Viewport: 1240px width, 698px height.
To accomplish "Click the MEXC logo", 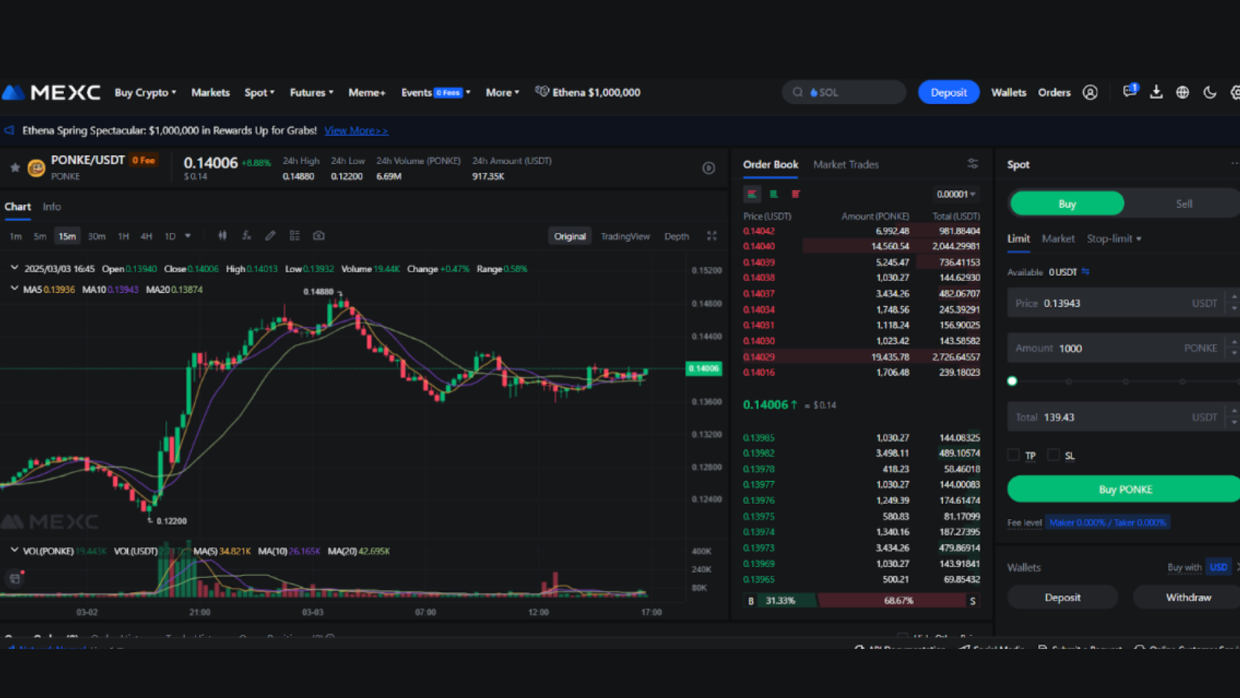I will (51, 92).
